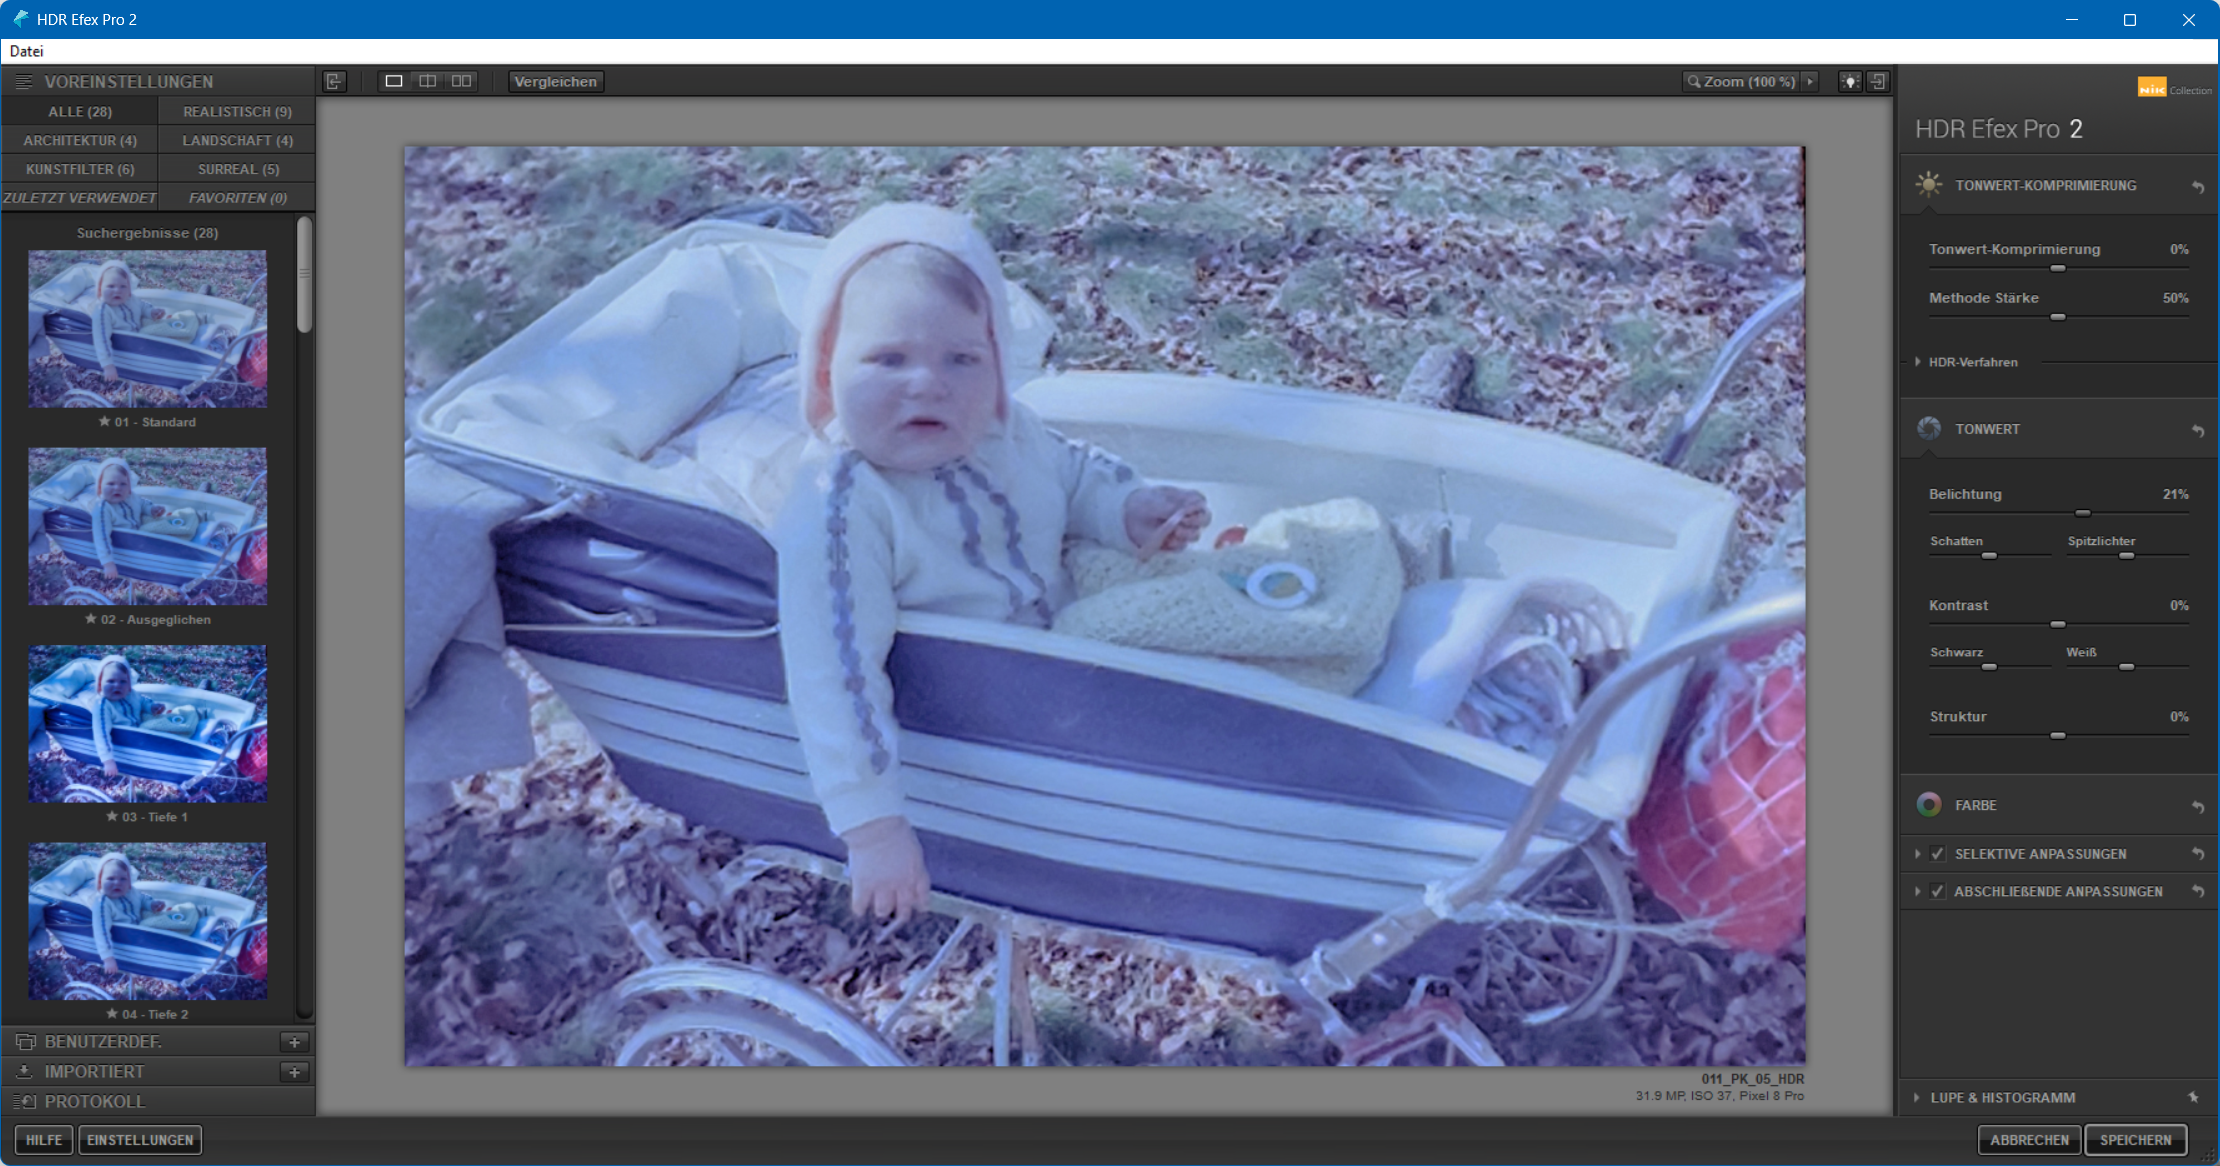Select split preview view icon
The image size is (2220, 1166).
click(x=427, y=81)
